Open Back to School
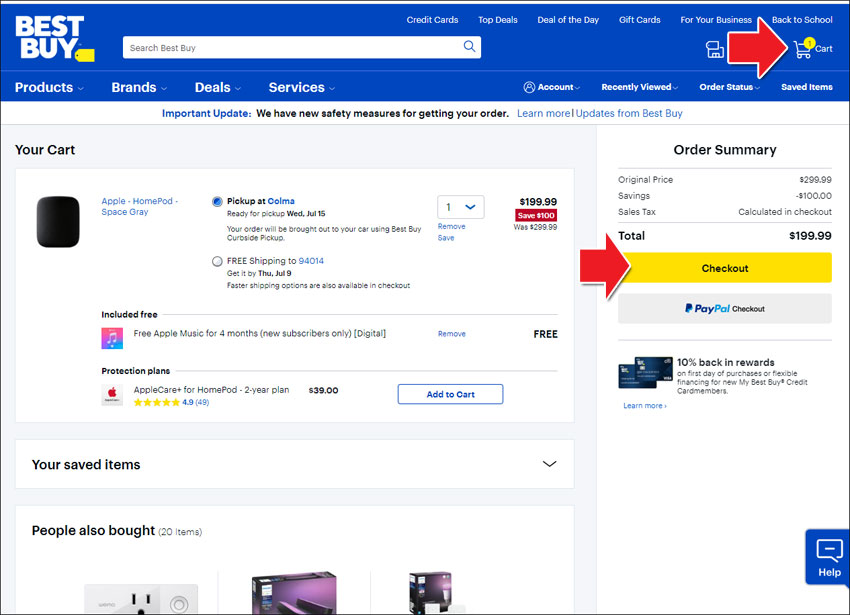Image resolution: width=850 pixels, height=615 pixels. click(x=802, y=20)
